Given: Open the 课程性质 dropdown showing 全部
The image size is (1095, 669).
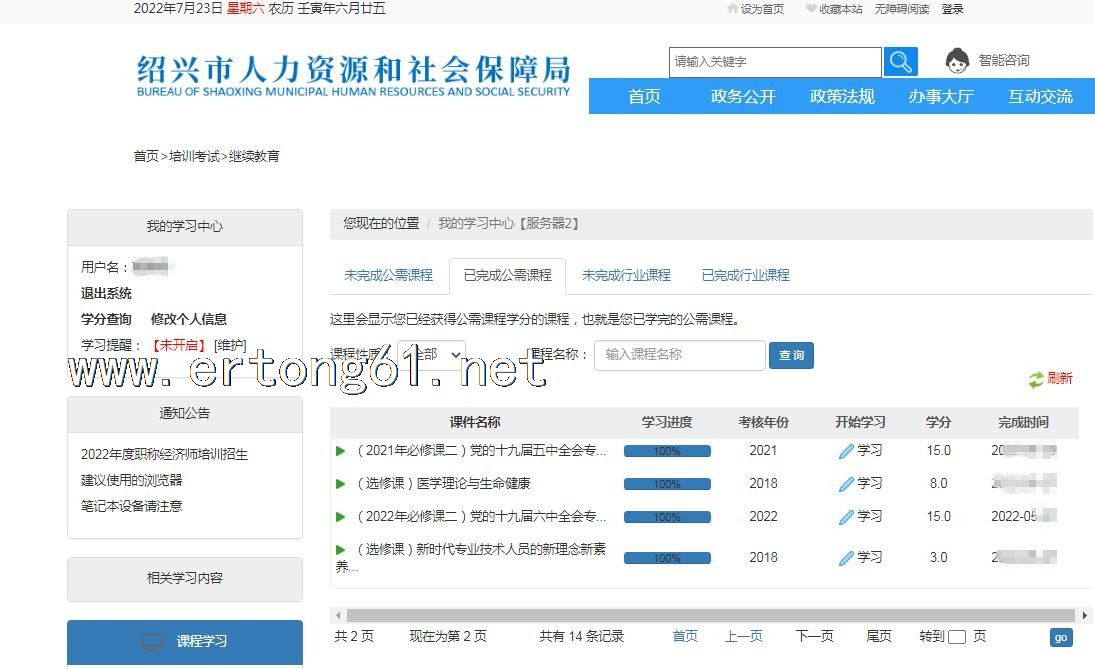Looking at the screenshot, I should click(431, 355).
